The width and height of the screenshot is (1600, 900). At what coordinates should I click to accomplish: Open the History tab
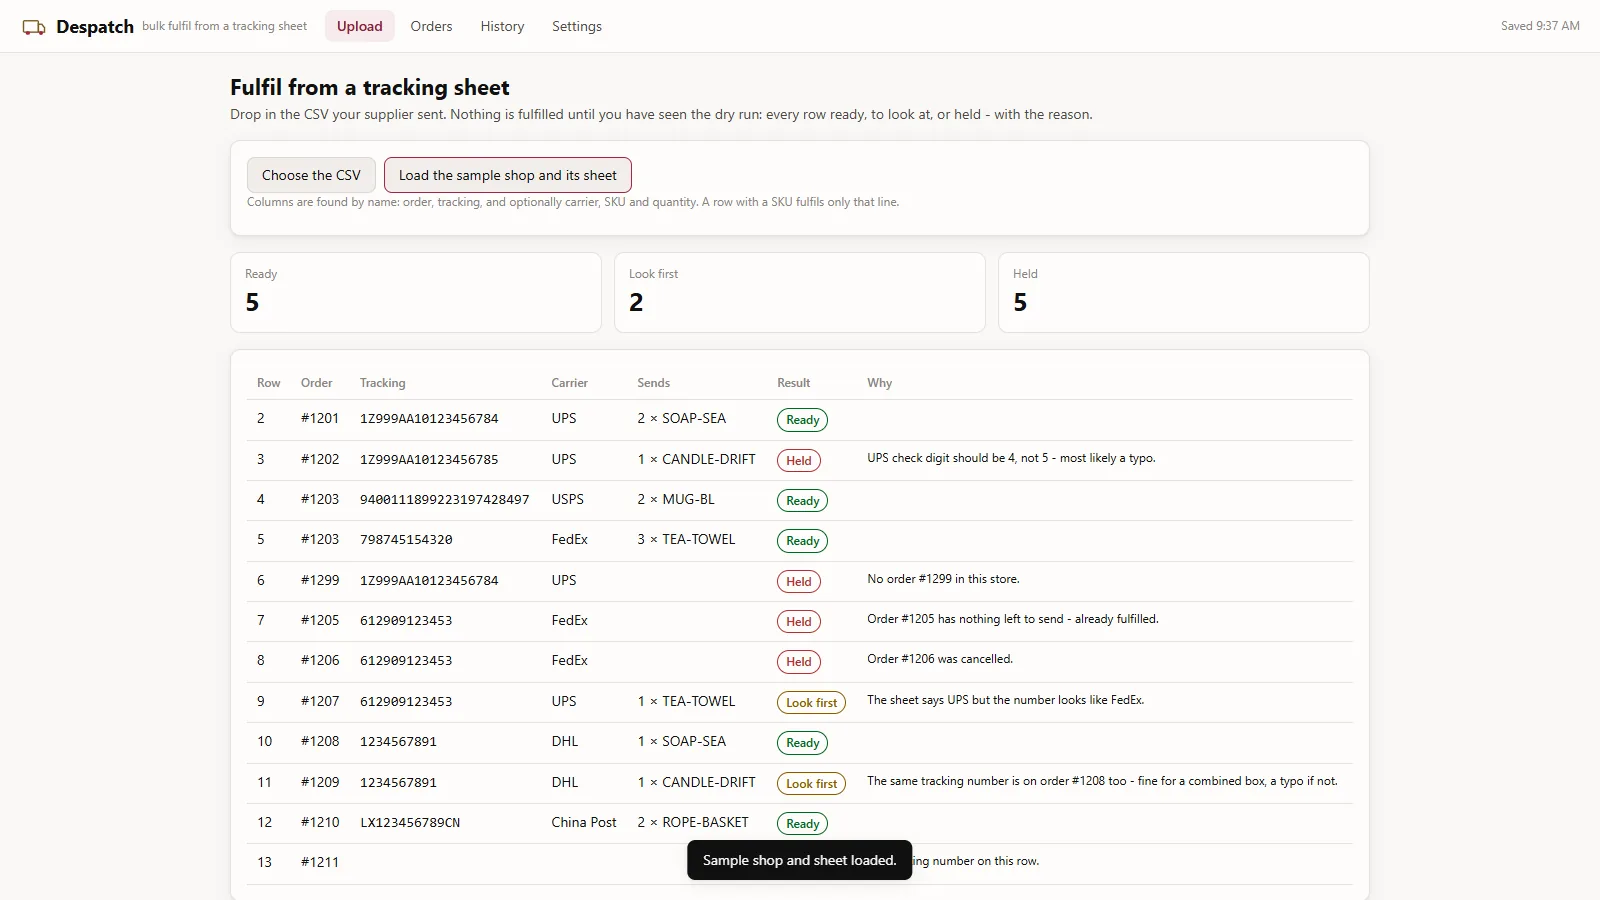tap(502, 26)
